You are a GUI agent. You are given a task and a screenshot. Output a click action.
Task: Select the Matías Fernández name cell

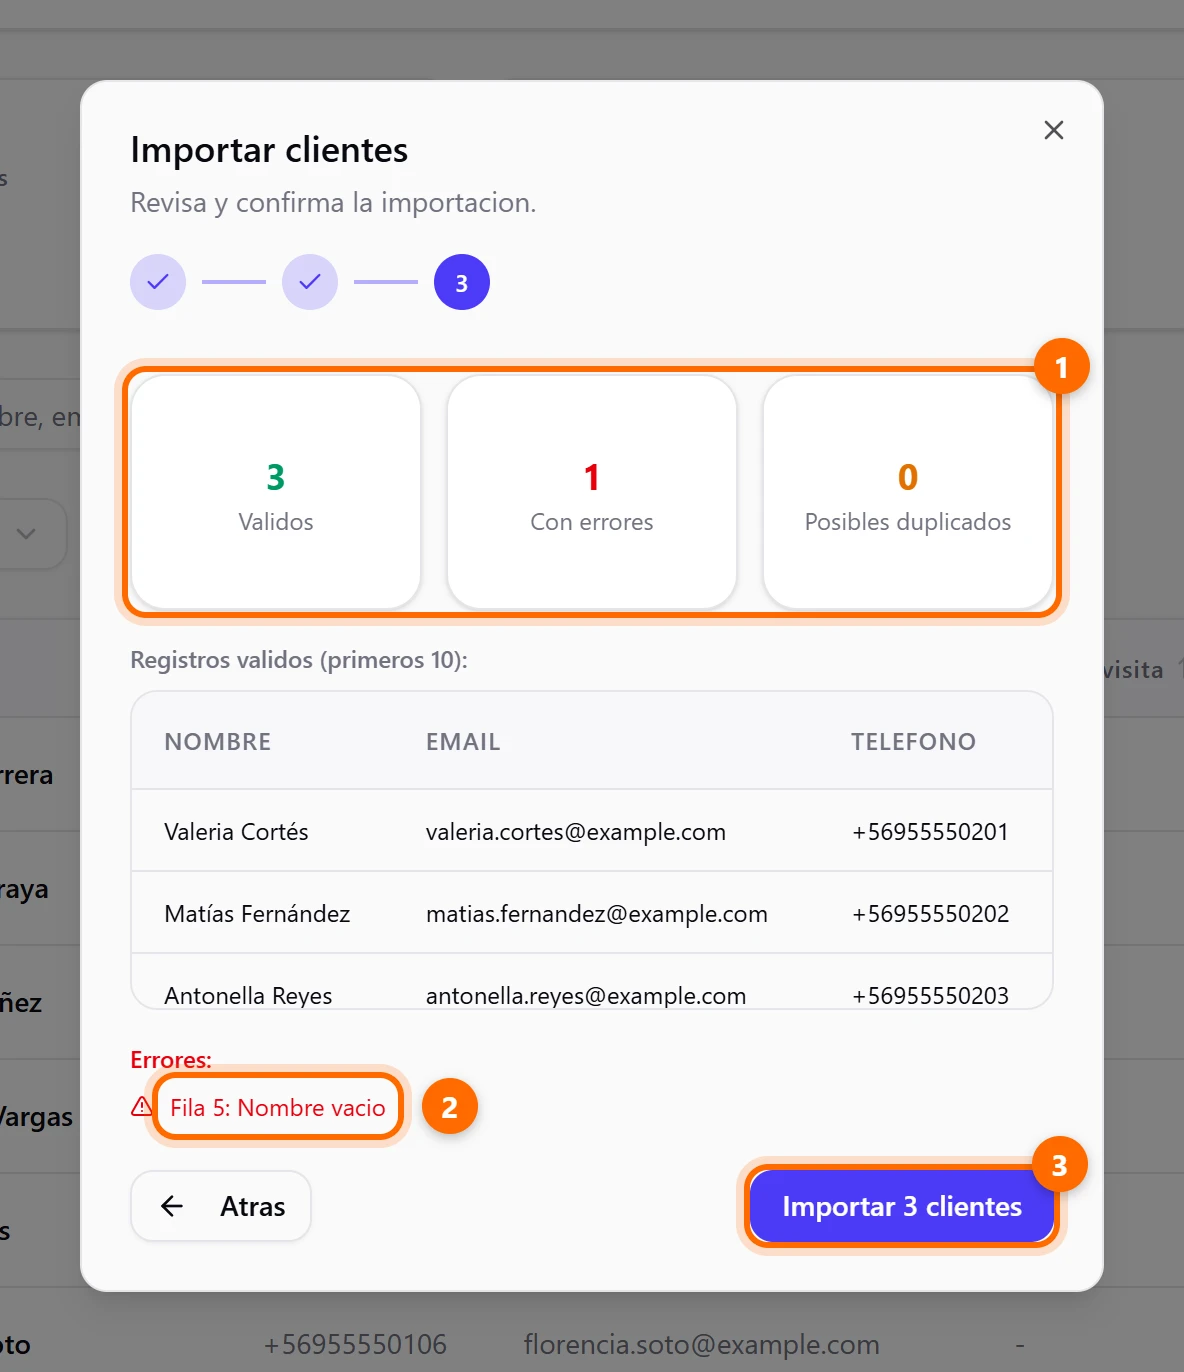click(x=257, y=914)
